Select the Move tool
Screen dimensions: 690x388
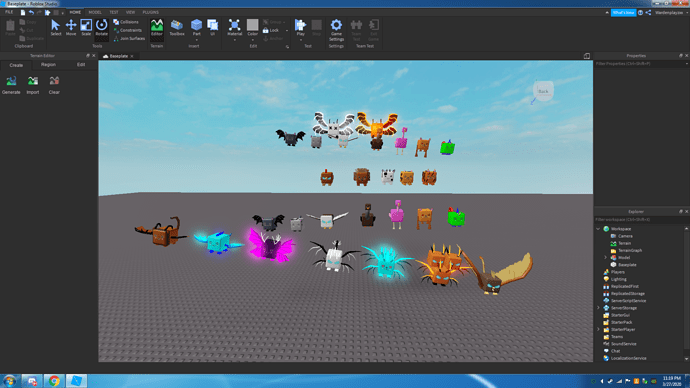tap(71, 27)
